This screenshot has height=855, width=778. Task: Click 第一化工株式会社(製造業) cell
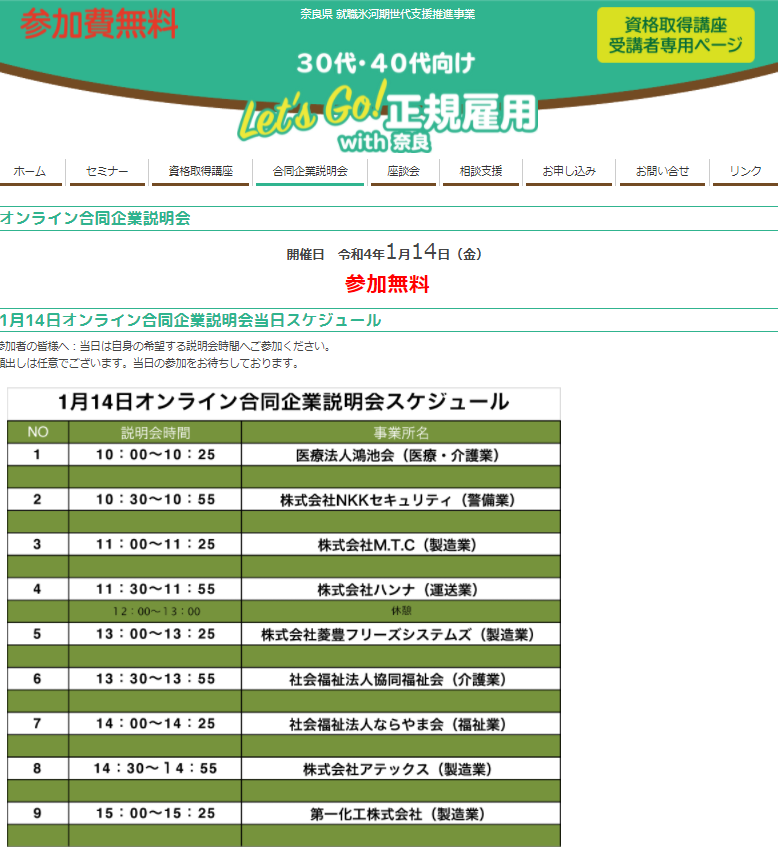point(401,814)
